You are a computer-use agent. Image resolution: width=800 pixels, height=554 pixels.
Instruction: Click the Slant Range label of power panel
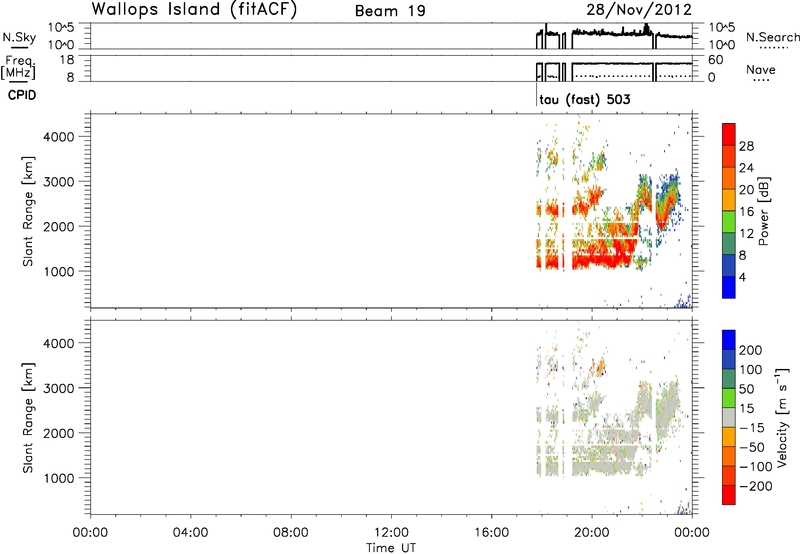[x=28, y=211]
